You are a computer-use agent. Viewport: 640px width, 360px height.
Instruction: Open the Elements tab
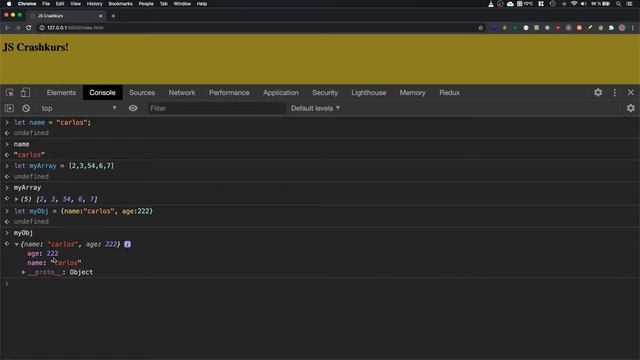coord(61,93)
